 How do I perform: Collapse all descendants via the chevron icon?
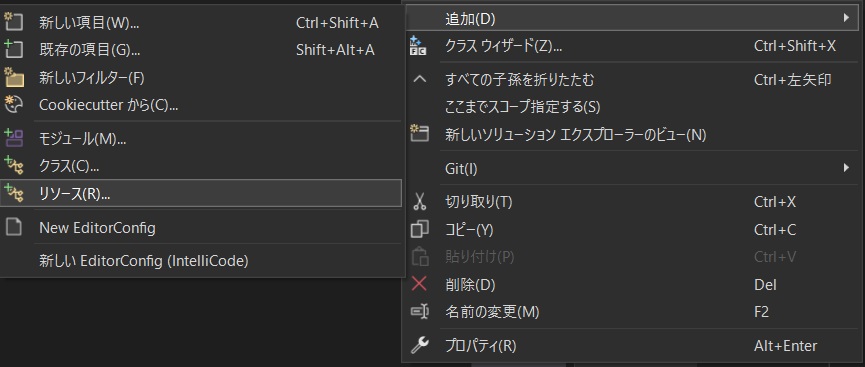tap(420, 79)
